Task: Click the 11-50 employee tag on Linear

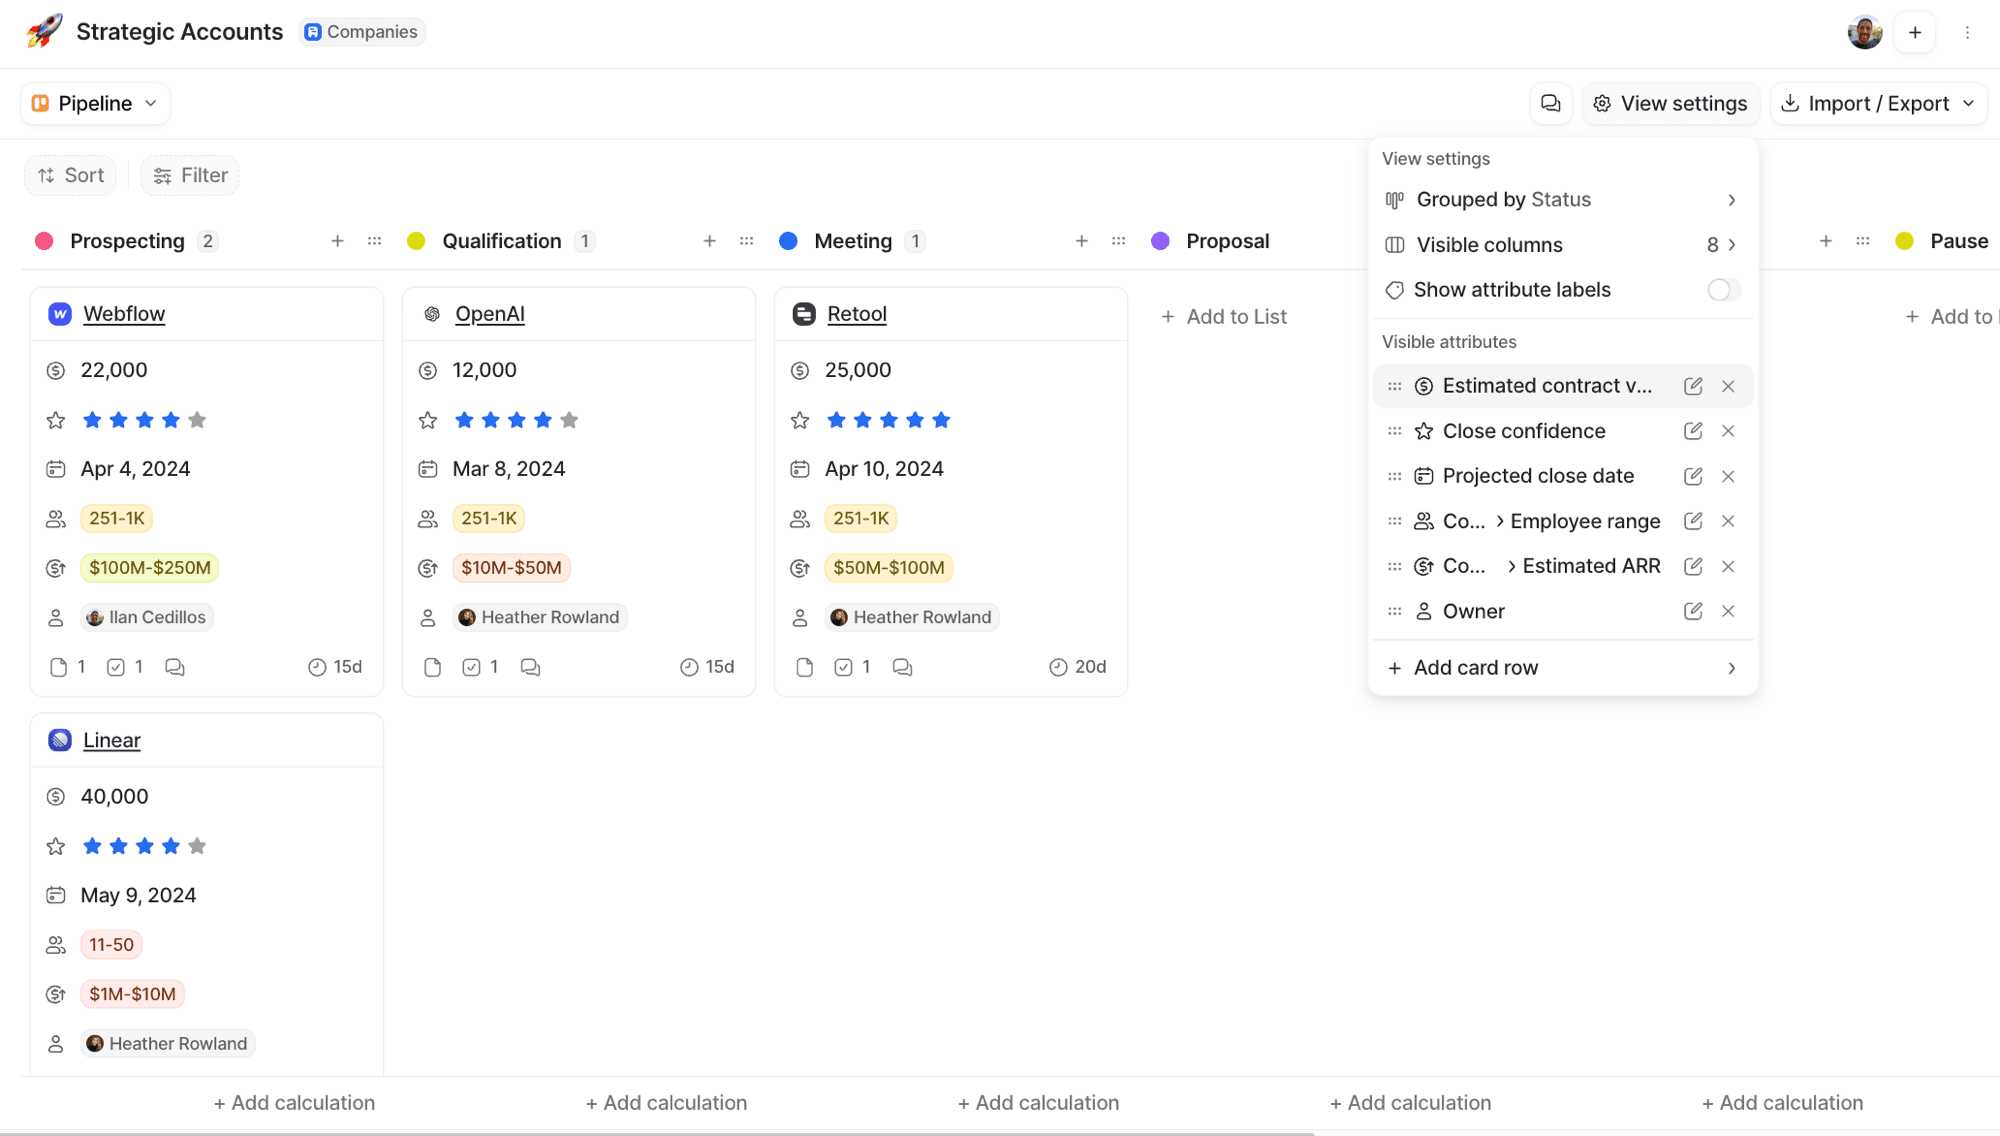Action: (111, 945)
